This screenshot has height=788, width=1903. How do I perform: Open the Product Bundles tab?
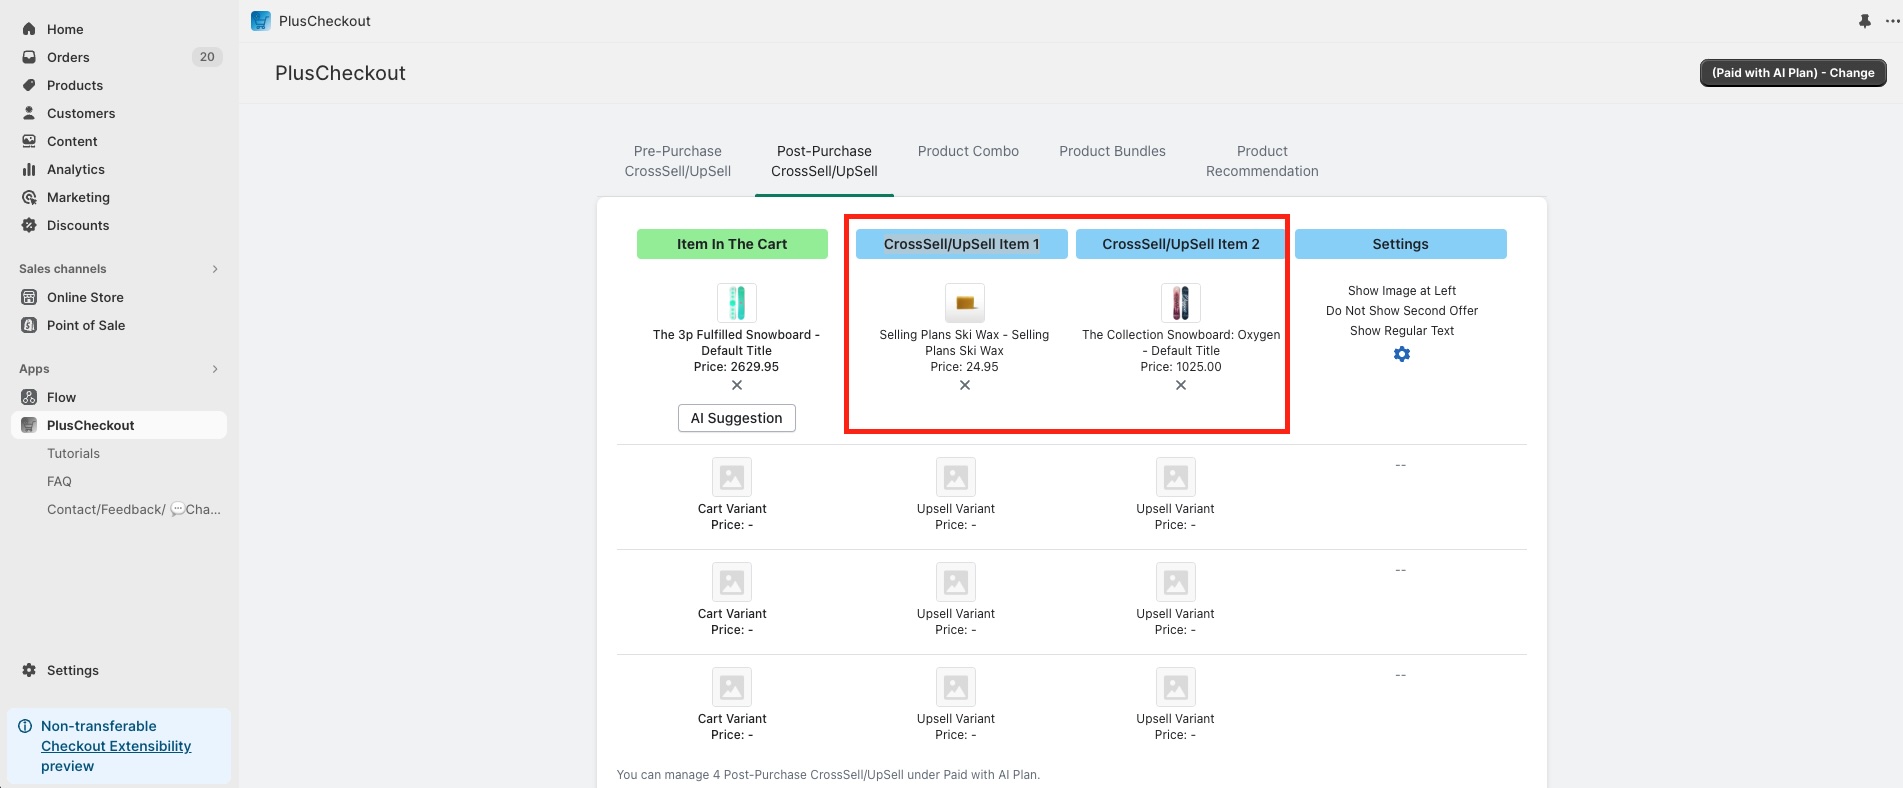pos(1112,151)
